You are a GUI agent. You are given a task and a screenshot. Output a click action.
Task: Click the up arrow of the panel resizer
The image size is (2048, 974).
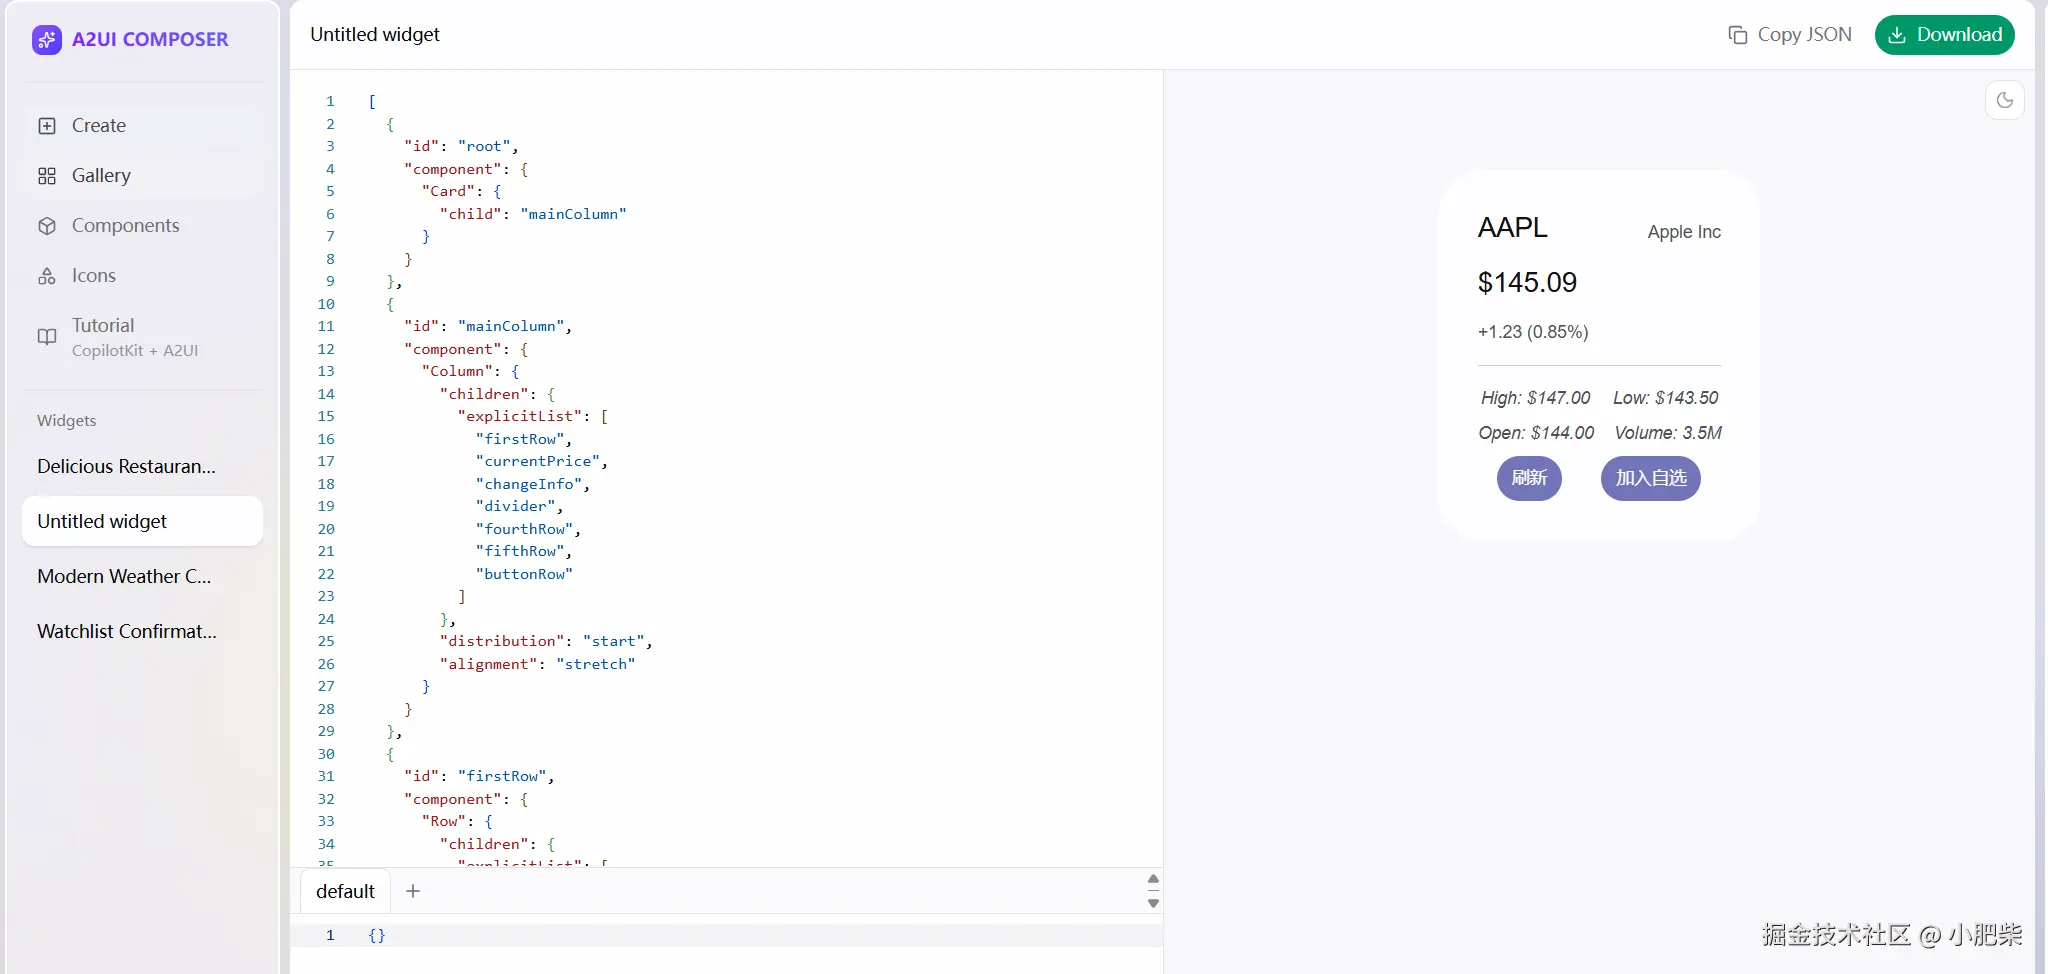(x=1153, y=879)
